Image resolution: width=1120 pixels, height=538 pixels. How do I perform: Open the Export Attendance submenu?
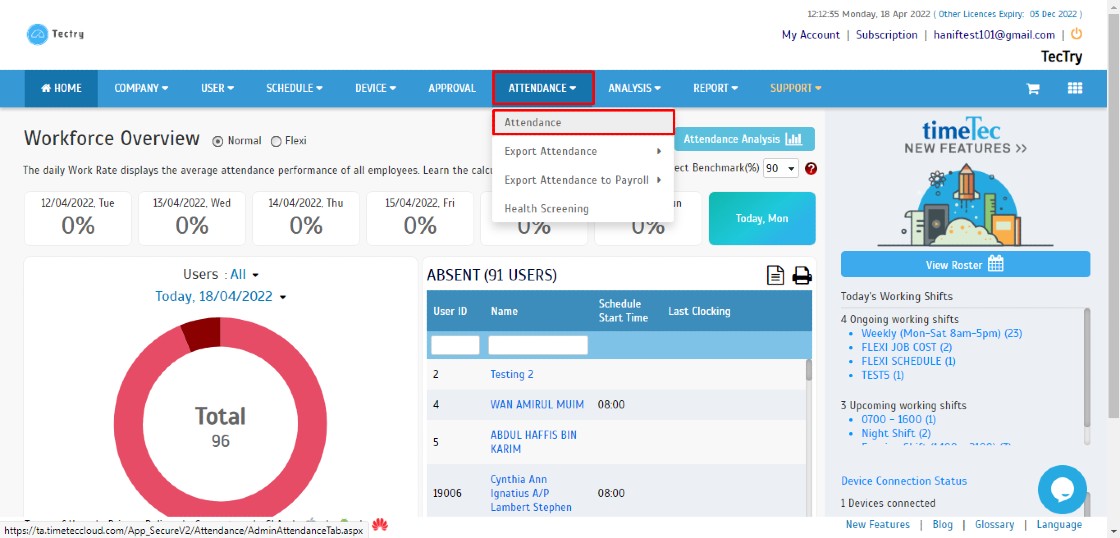[x=583, y=151]
